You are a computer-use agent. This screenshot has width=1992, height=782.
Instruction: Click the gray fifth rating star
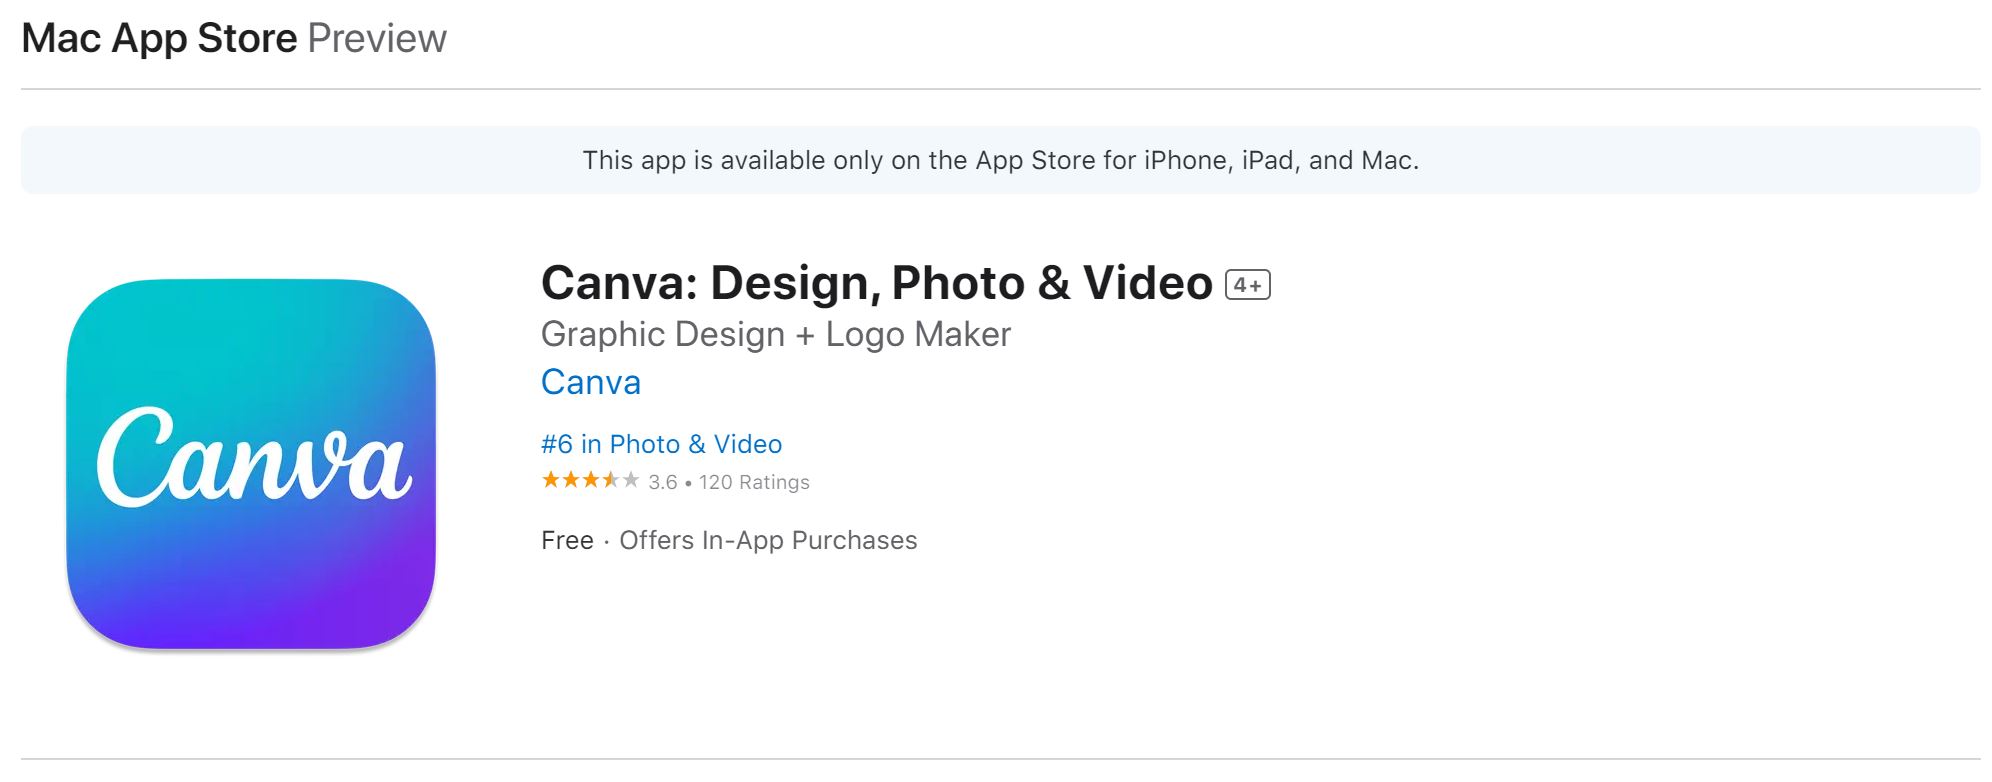click(631, 481)
